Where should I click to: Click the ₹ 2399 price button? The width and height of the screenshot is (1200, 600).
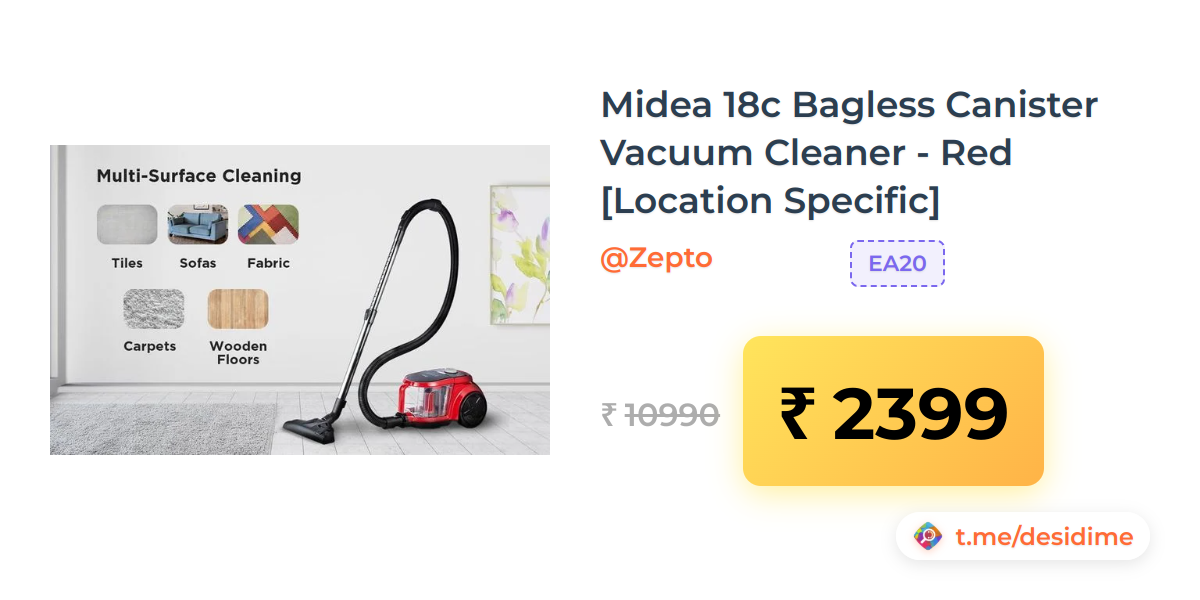point(893,411)
